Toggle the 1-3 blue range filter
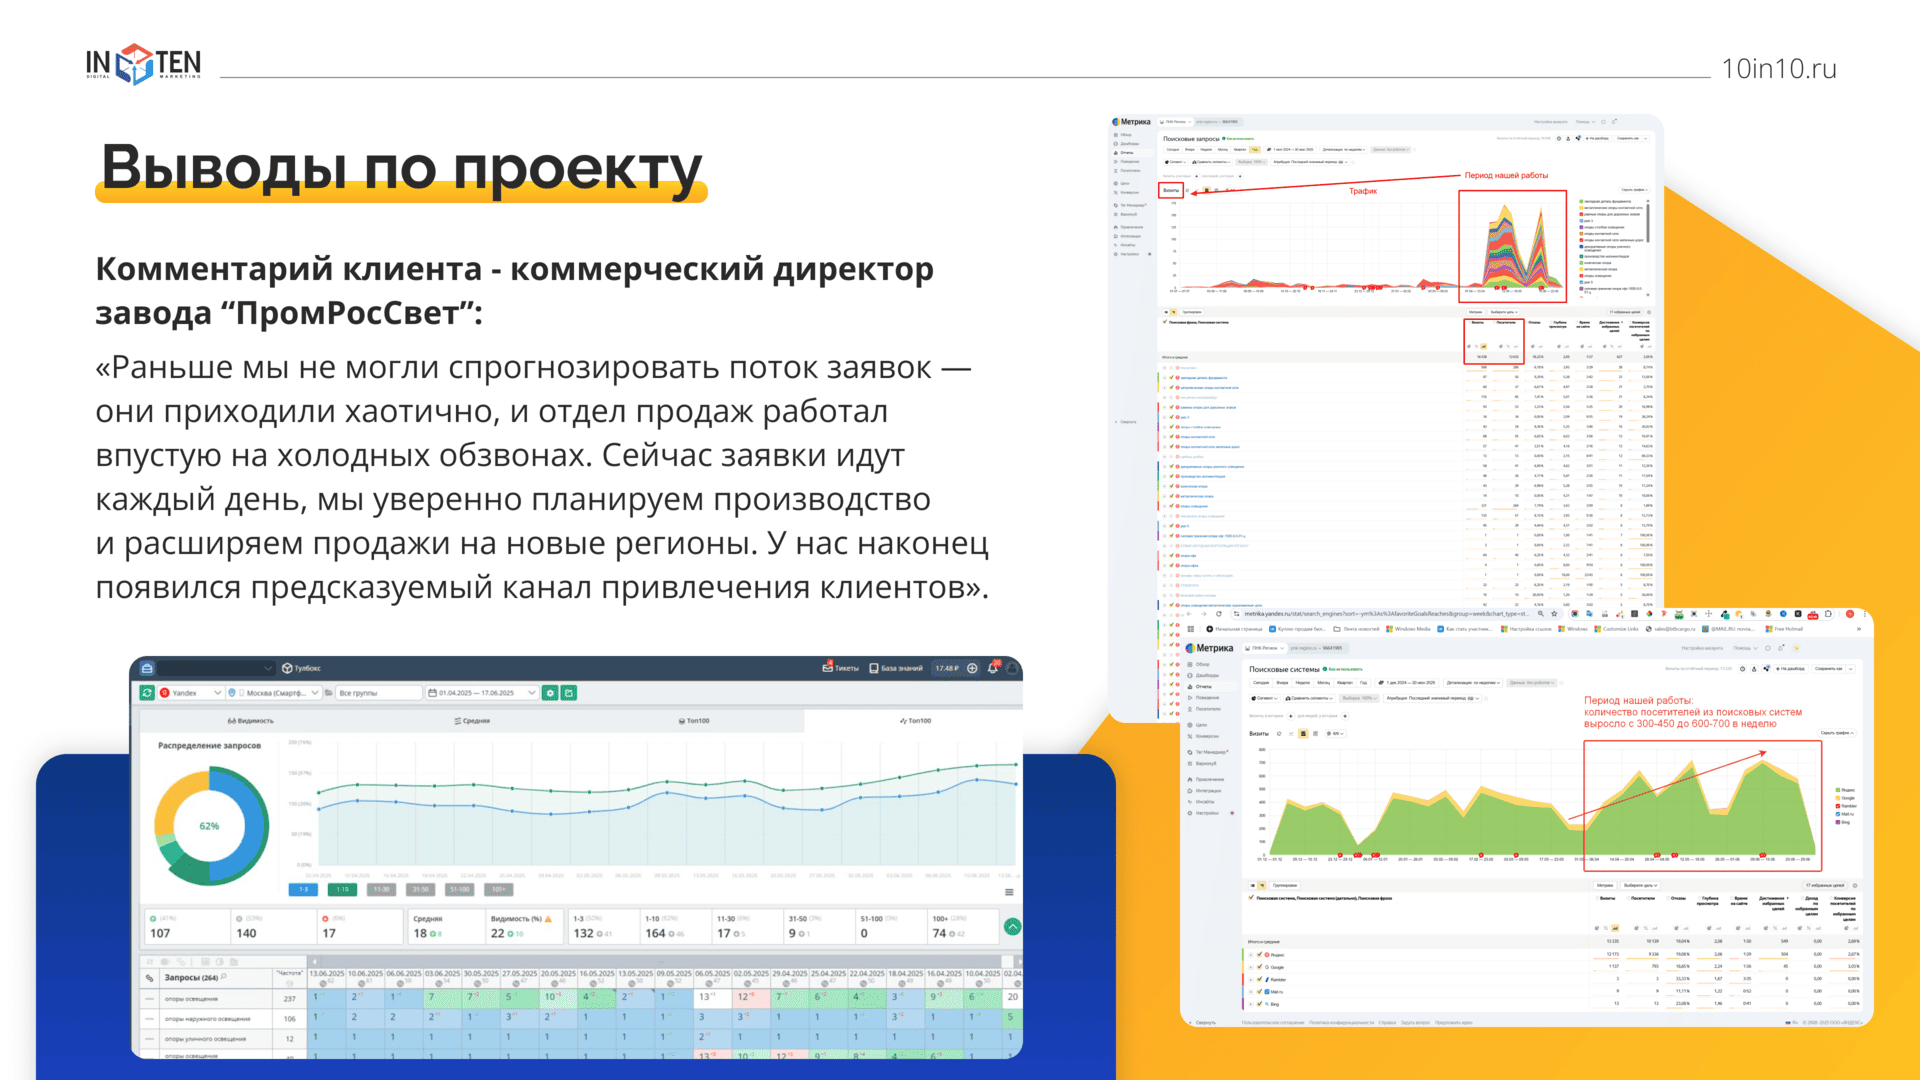This screenshot has height=1080, width=1920. [x=303, y=889]
